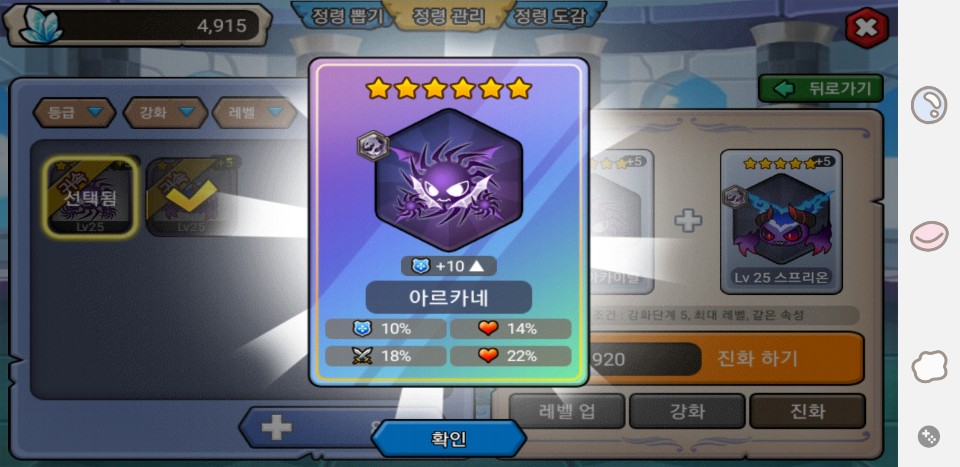Select the Lv 25 스프리온 spirit card
Viewport: 960px width, 467px height.
click(781, 222)
